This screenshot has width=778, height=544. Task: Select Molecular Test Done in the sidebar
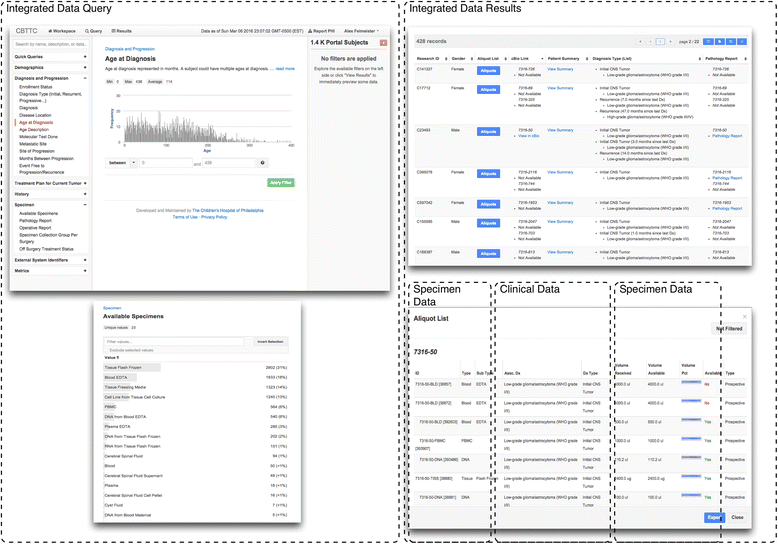(38, 136)
